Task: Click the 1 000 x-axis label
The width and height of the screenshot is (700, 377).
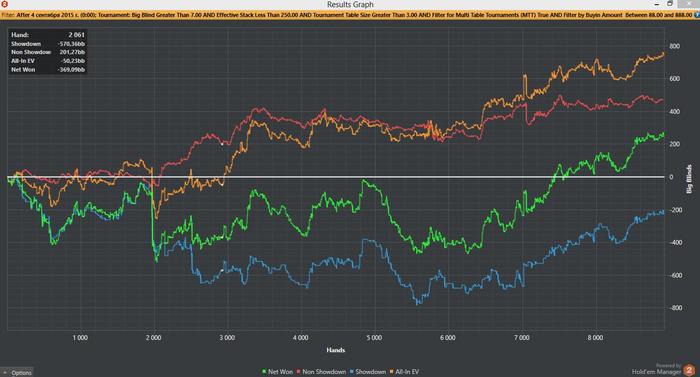Action: point(80,338)
